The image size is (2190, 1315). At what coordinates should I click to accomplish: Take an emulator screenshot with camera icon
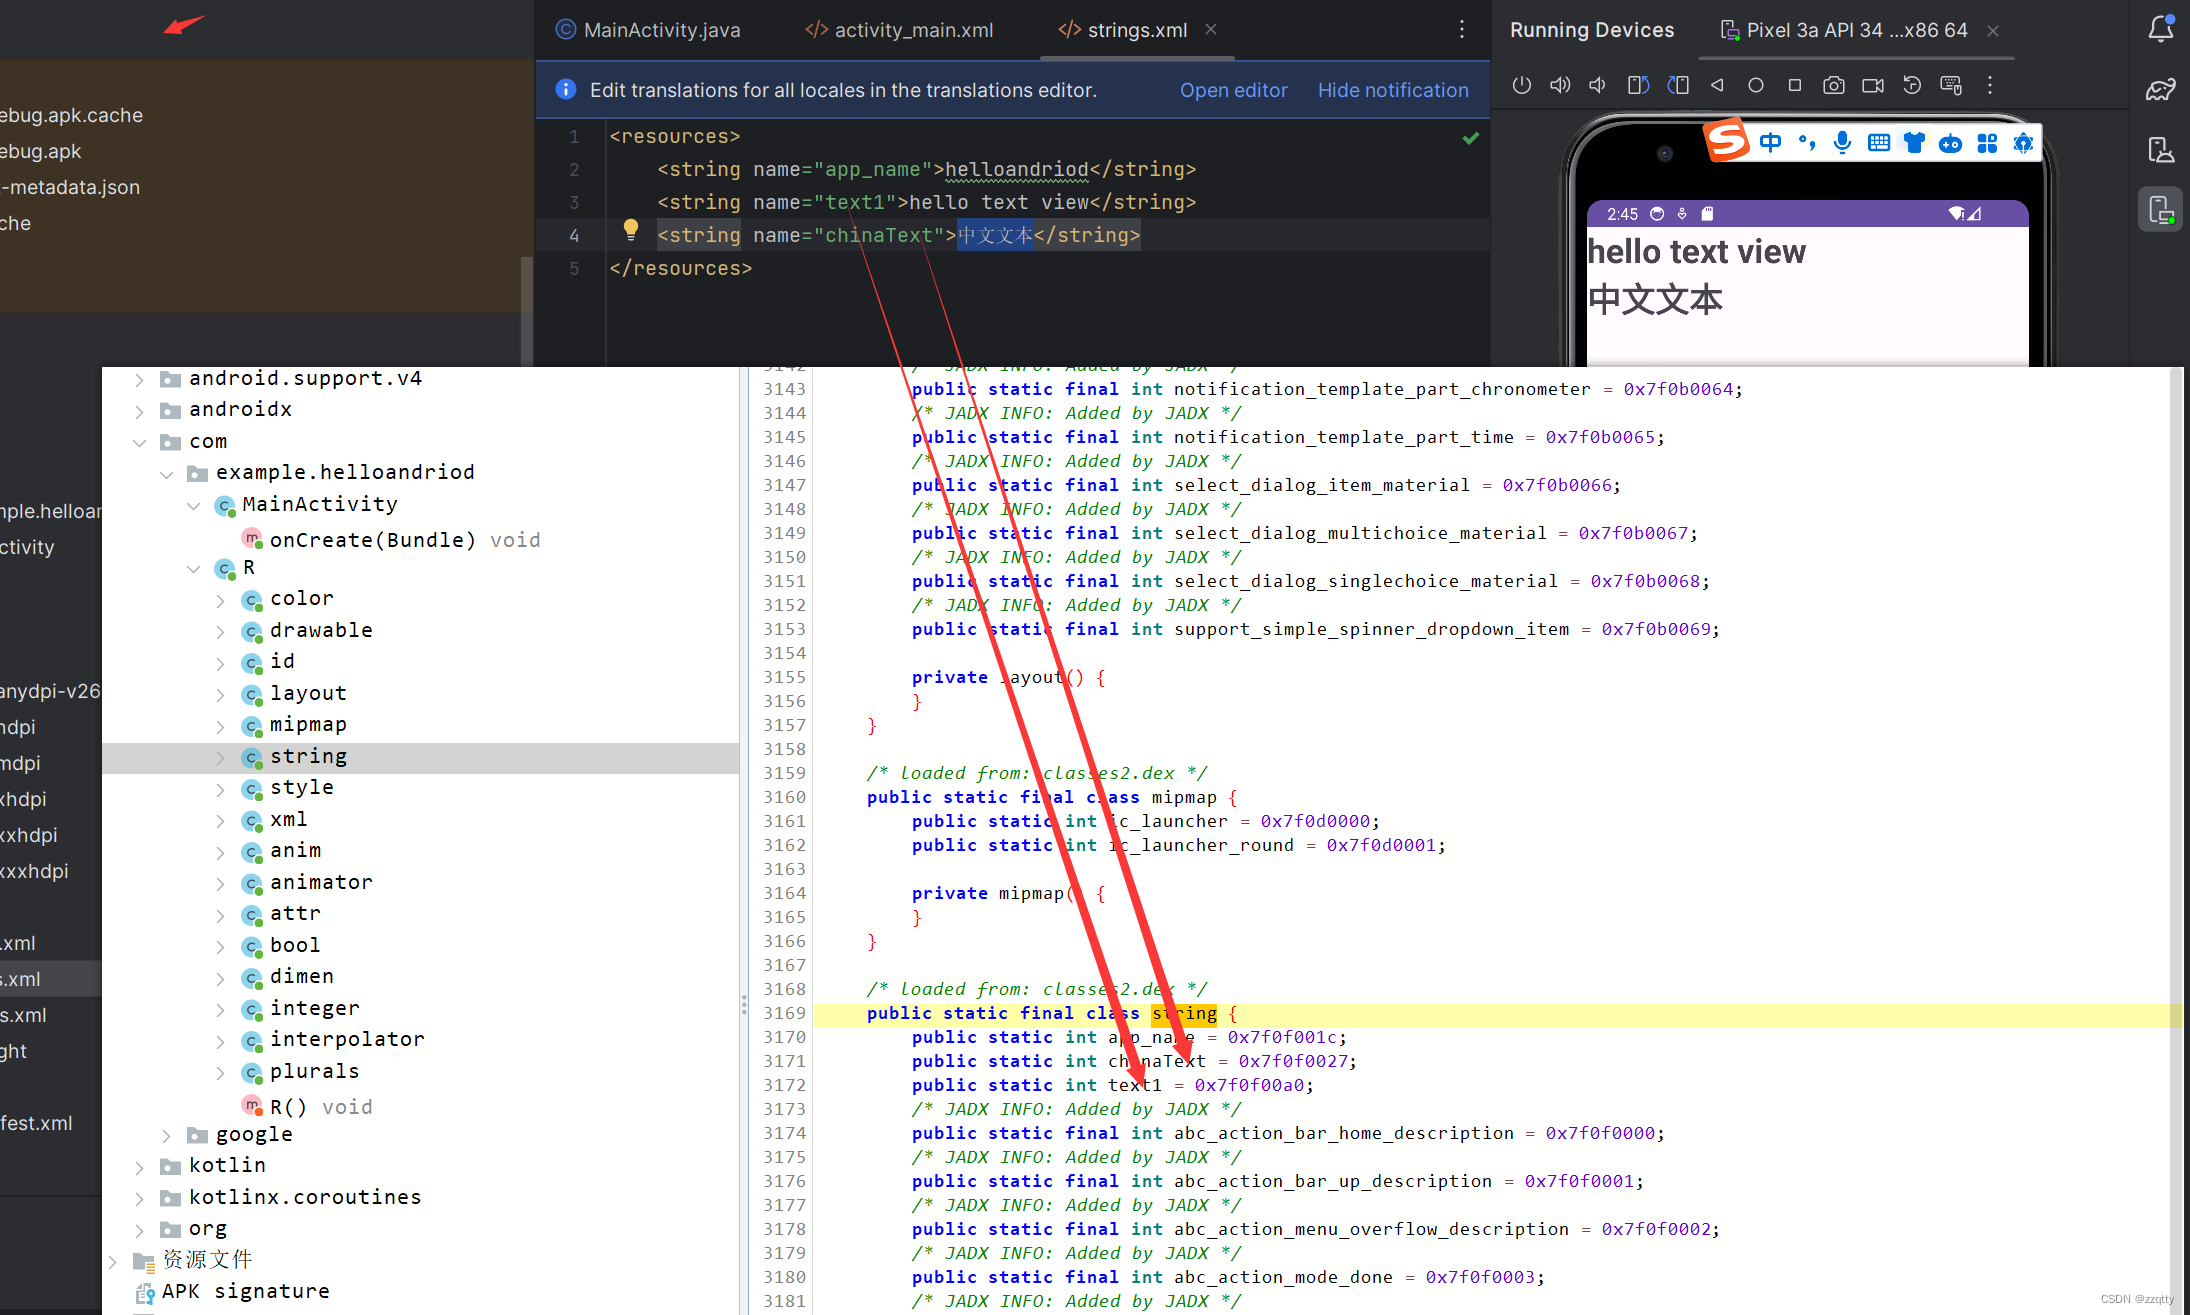tap(1833, 86)
